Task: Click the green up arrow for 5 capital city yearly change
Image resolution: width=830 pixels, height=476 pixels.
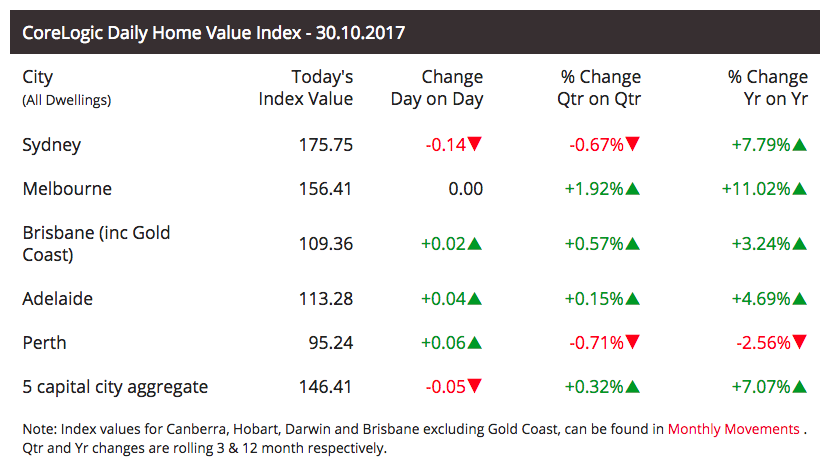Action: pos(800,386)
